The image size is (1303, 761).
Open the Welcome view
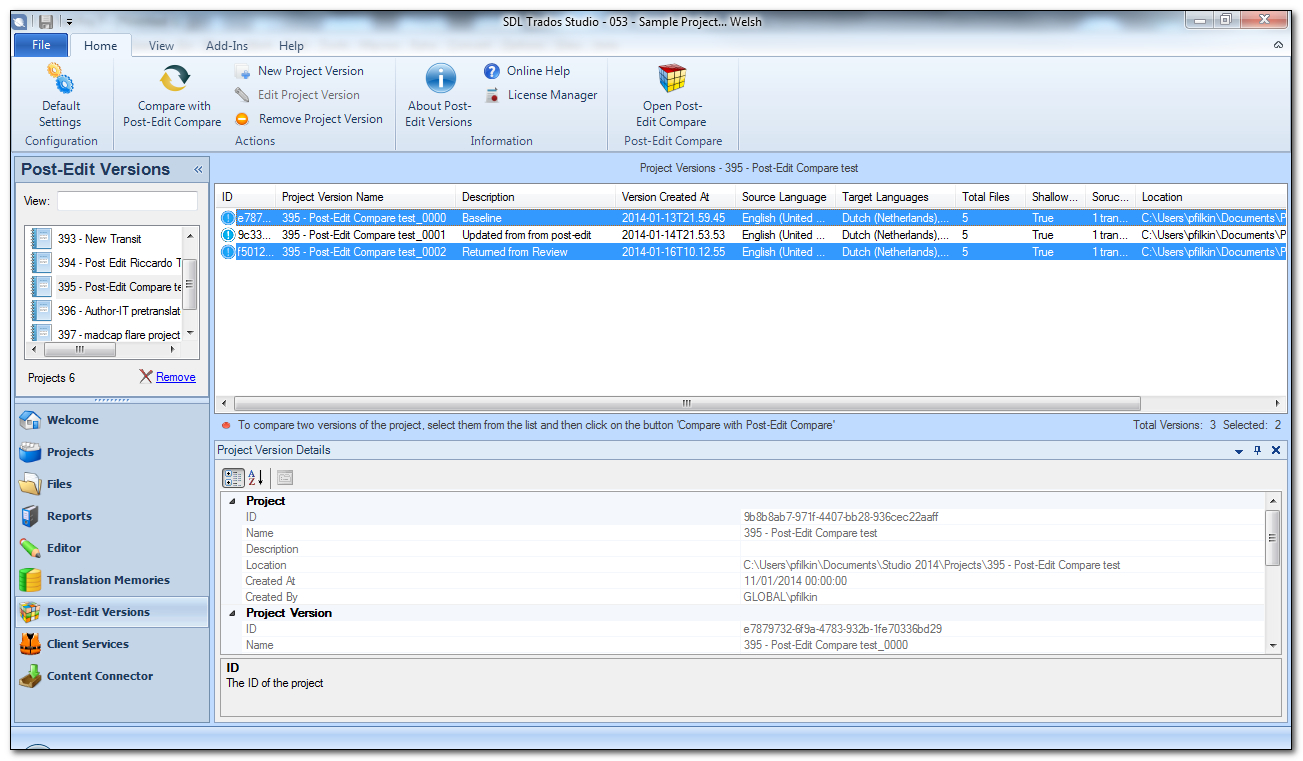coord(111,420)
